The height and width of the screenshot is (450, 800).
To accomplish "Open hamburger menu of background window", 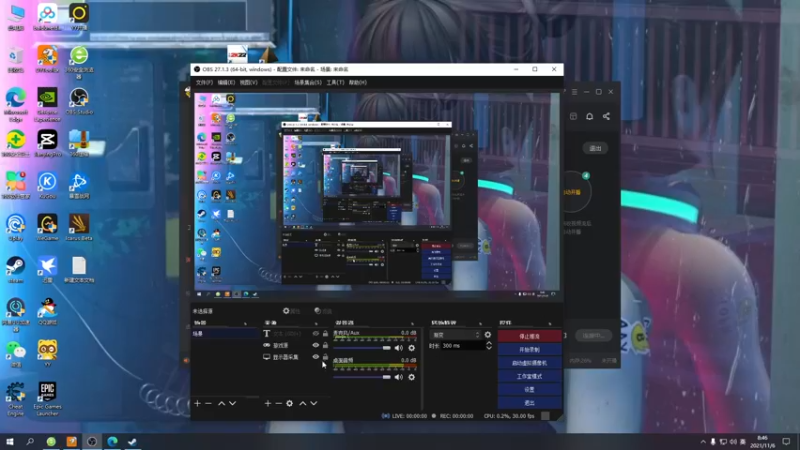I will tap(574, 92).
